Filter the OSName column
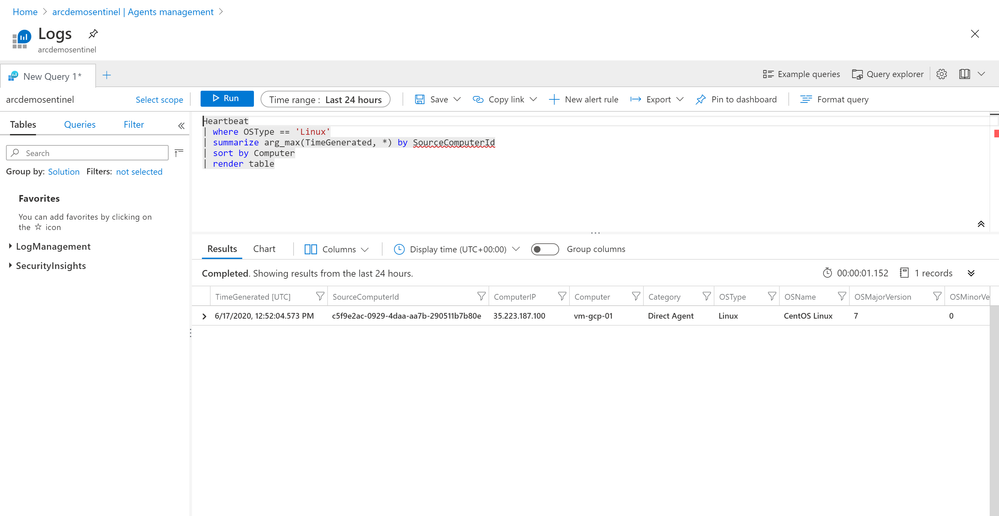This screenshot has height=516, width=999. [842, 297]
